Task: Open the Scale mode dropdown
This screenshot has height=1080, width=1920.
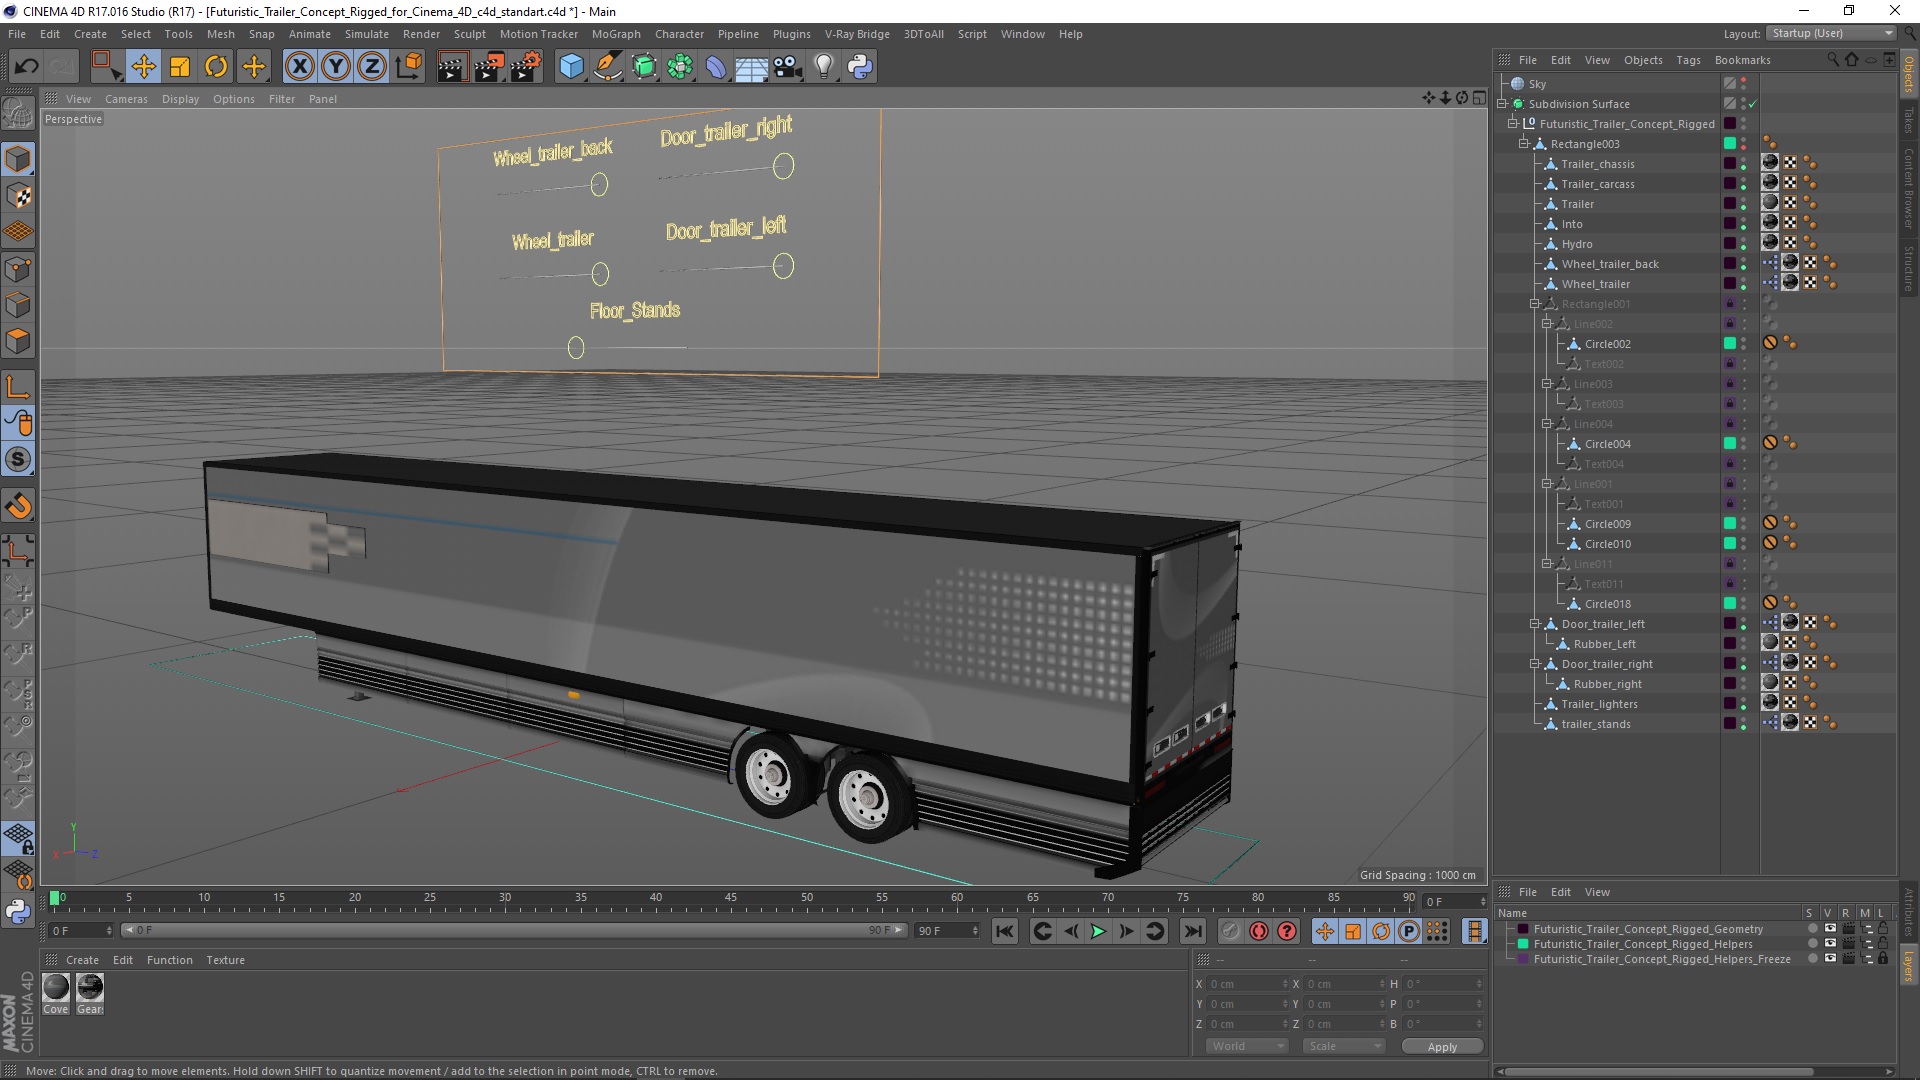Action: pos(1344,1046)
